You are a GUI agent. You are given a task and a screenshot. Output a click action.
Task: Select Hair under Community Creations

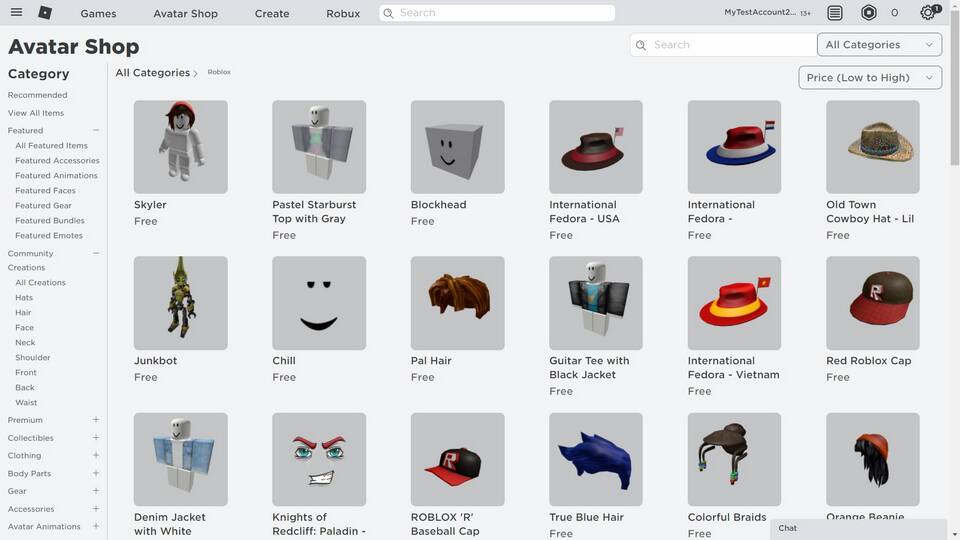[x=23, y=312]
